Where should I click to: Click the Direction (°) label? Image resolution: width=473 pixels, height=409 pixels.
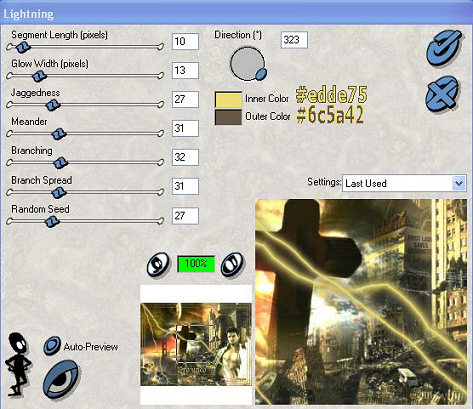238,35
